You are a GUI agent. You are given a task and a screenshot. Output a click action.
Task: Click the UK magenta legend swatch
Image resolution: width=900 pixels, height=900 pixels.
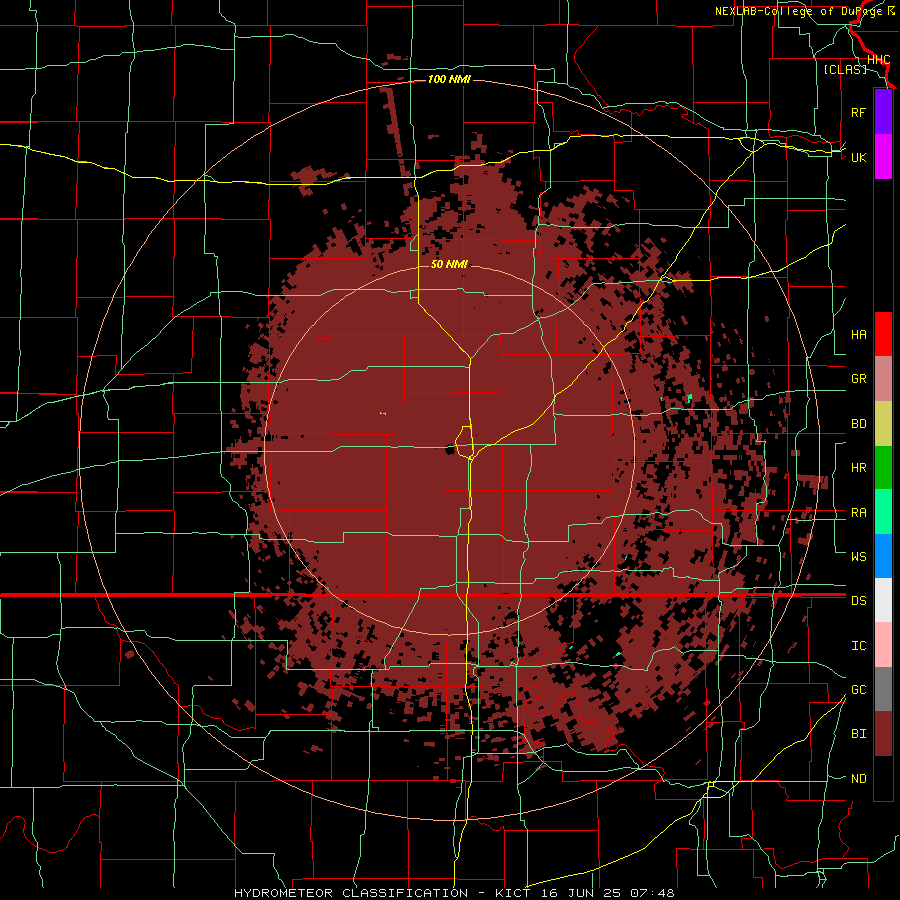pyautogui.click(x=883, y=157)
